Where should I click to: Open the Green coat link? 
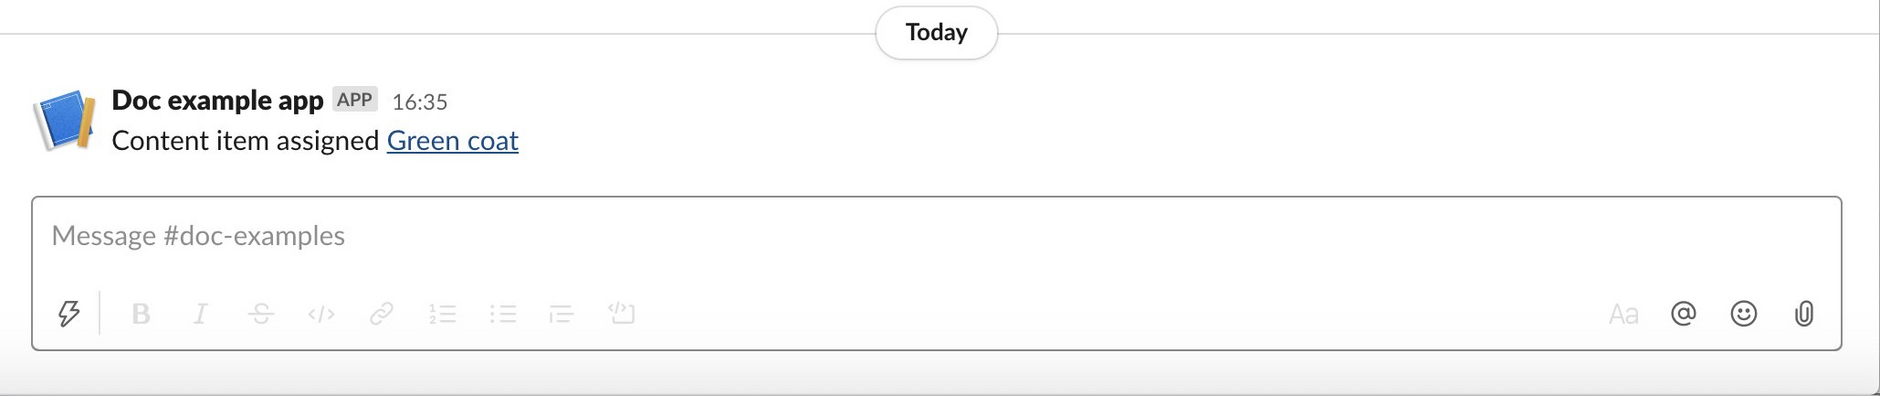point(453,141)
